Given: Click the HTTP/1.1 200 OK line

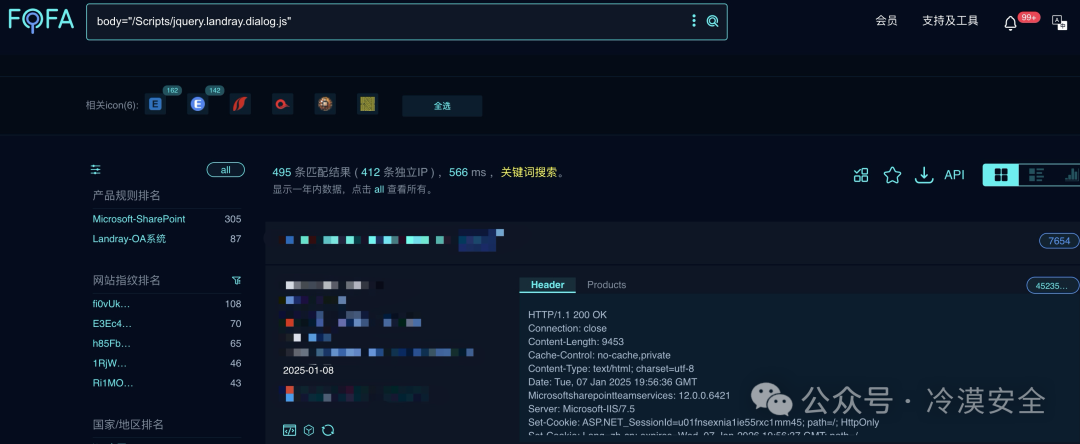Looking at the screenshot, I should [568, 315].
